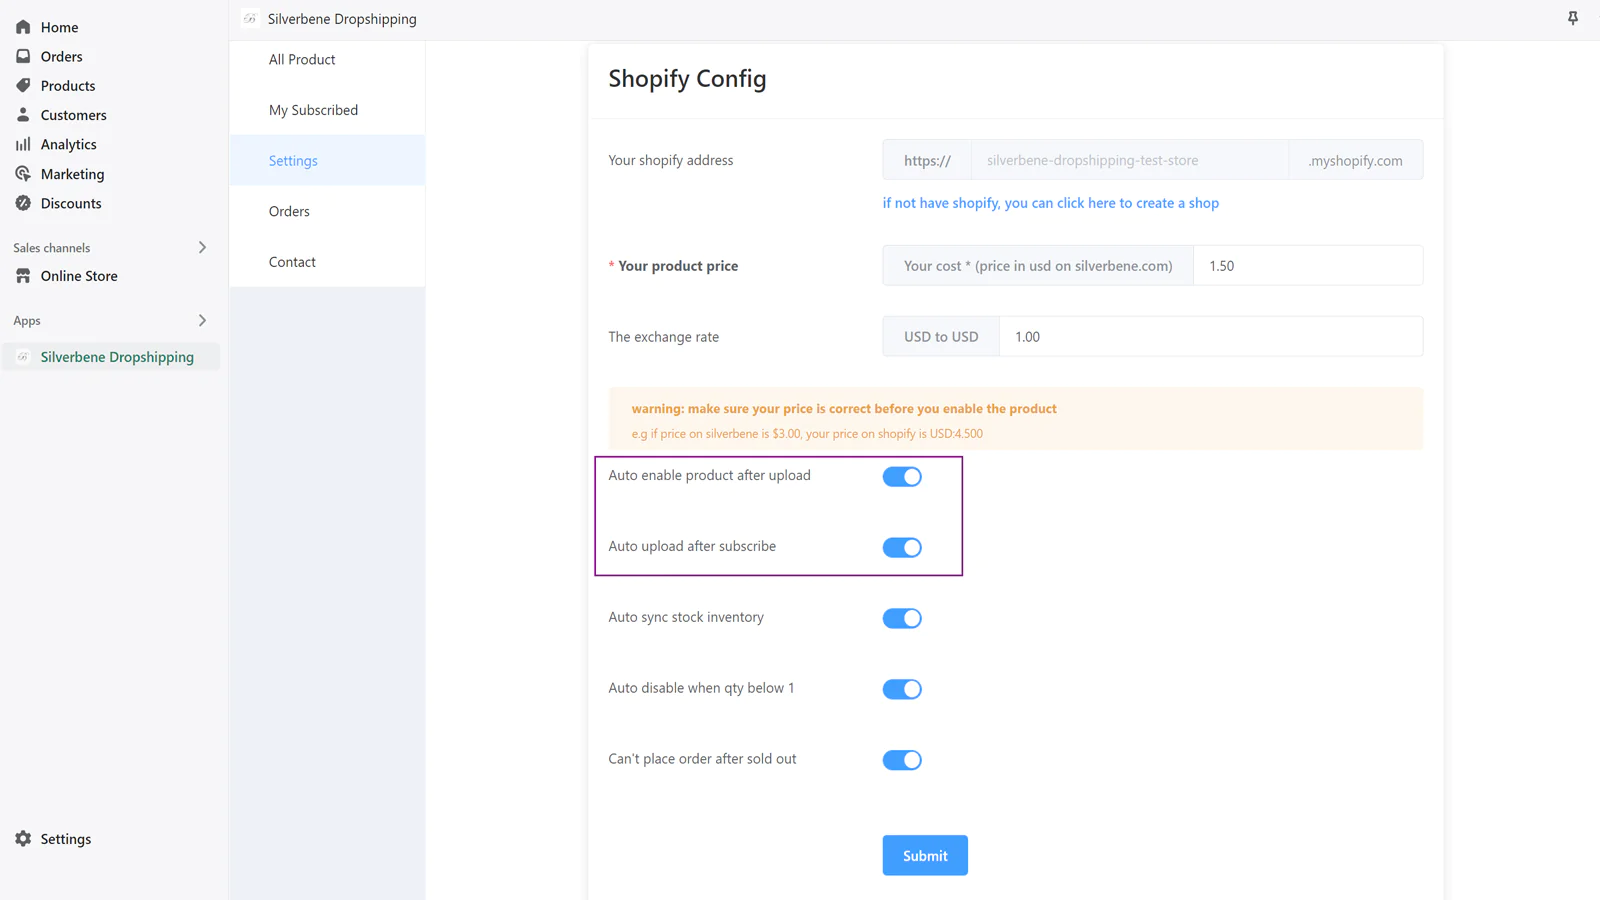The height and width of the screenshot is (900, 1600).
Task: Open admin Settings gear icon
Action: point(23,839)
